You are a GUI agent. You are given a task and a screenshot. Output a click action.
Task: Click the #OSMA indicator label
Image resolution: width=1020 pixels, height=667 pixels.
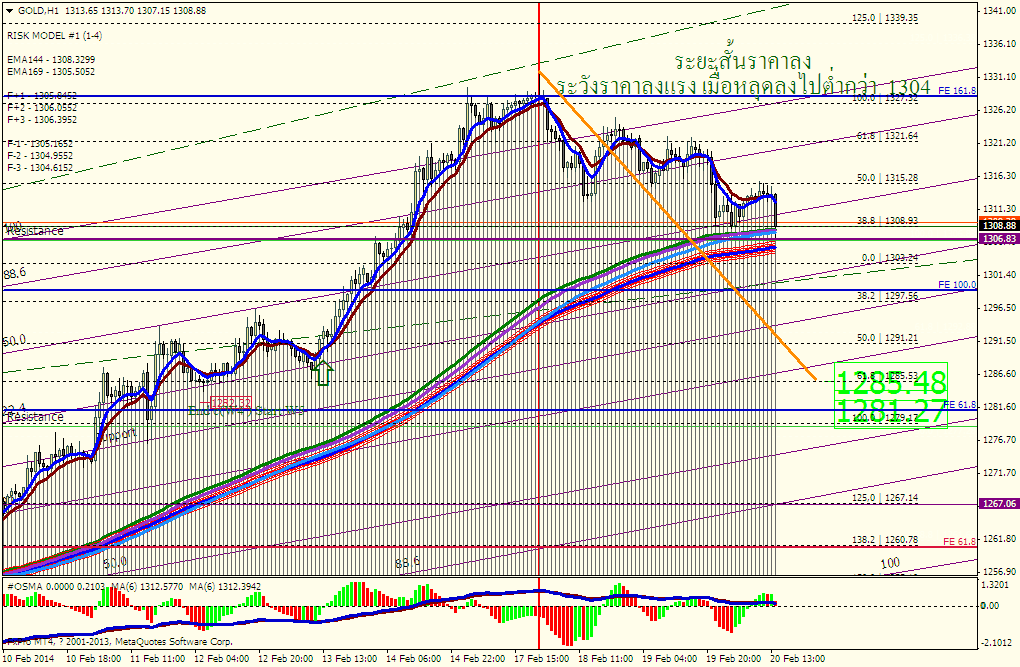pyautogui.click(x=25, y=586)
